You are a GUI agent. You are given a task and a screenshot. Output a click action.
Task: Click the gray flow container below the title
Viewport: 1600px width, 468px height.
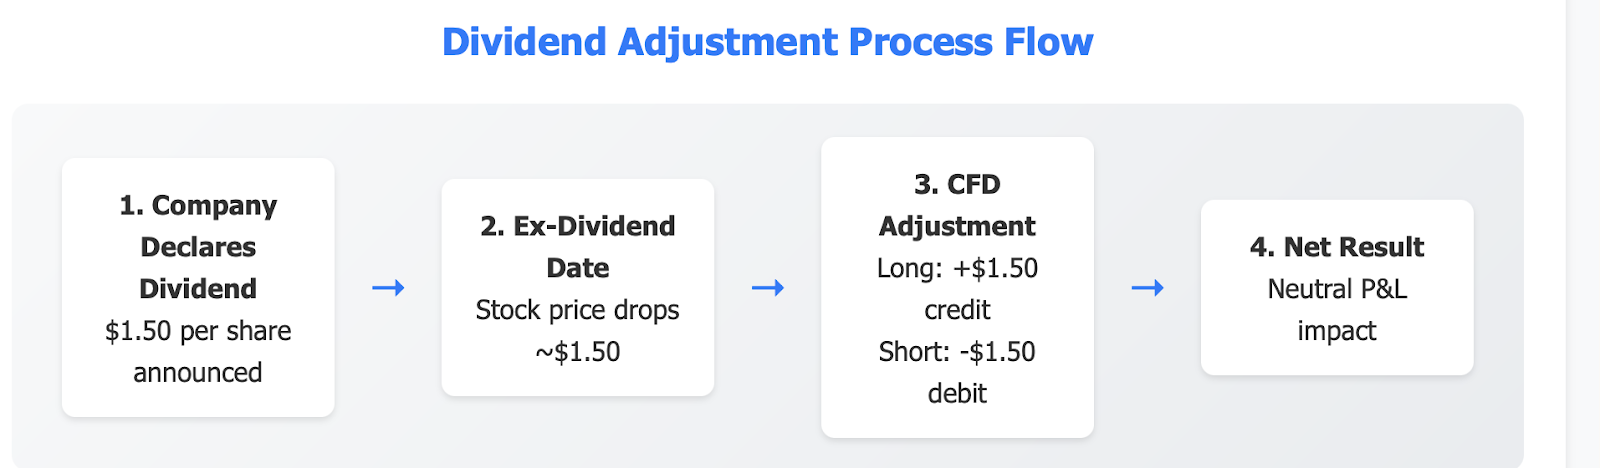click(768, 125)
